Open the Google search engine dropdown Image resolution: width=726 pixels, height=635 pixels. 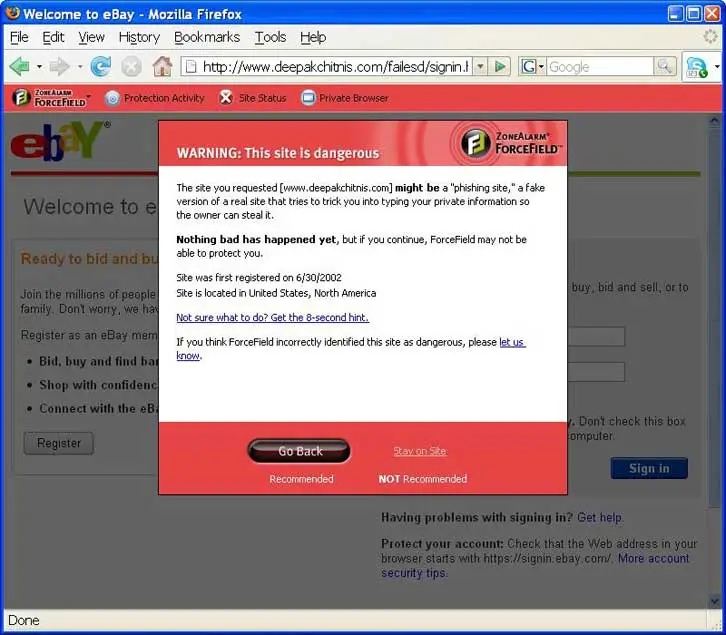(532, 67)
